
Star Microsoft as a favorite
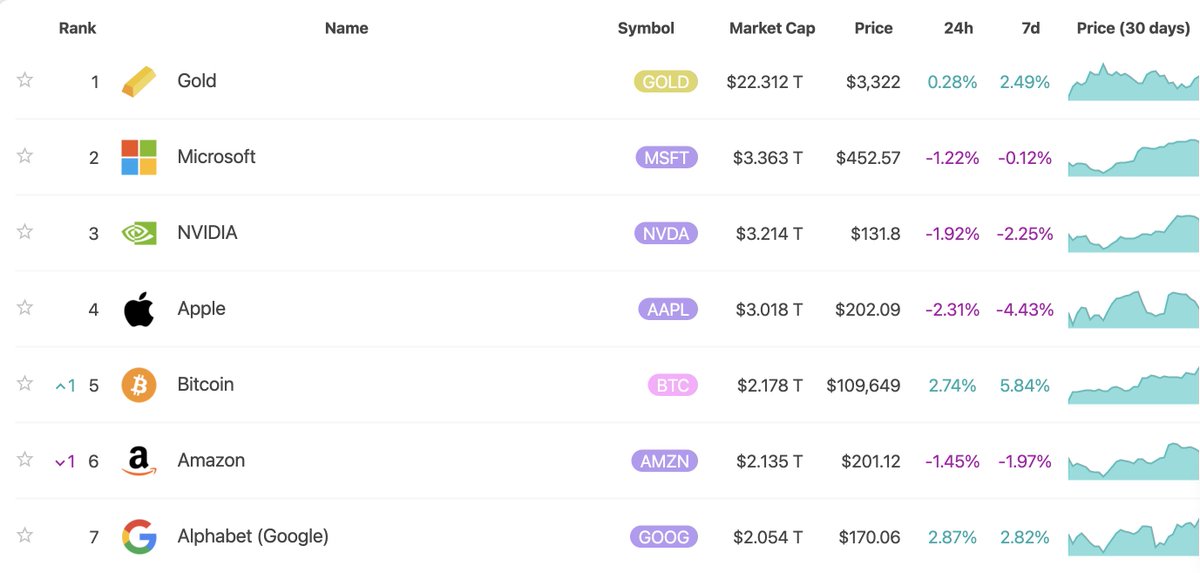click(x=25, y=156)
